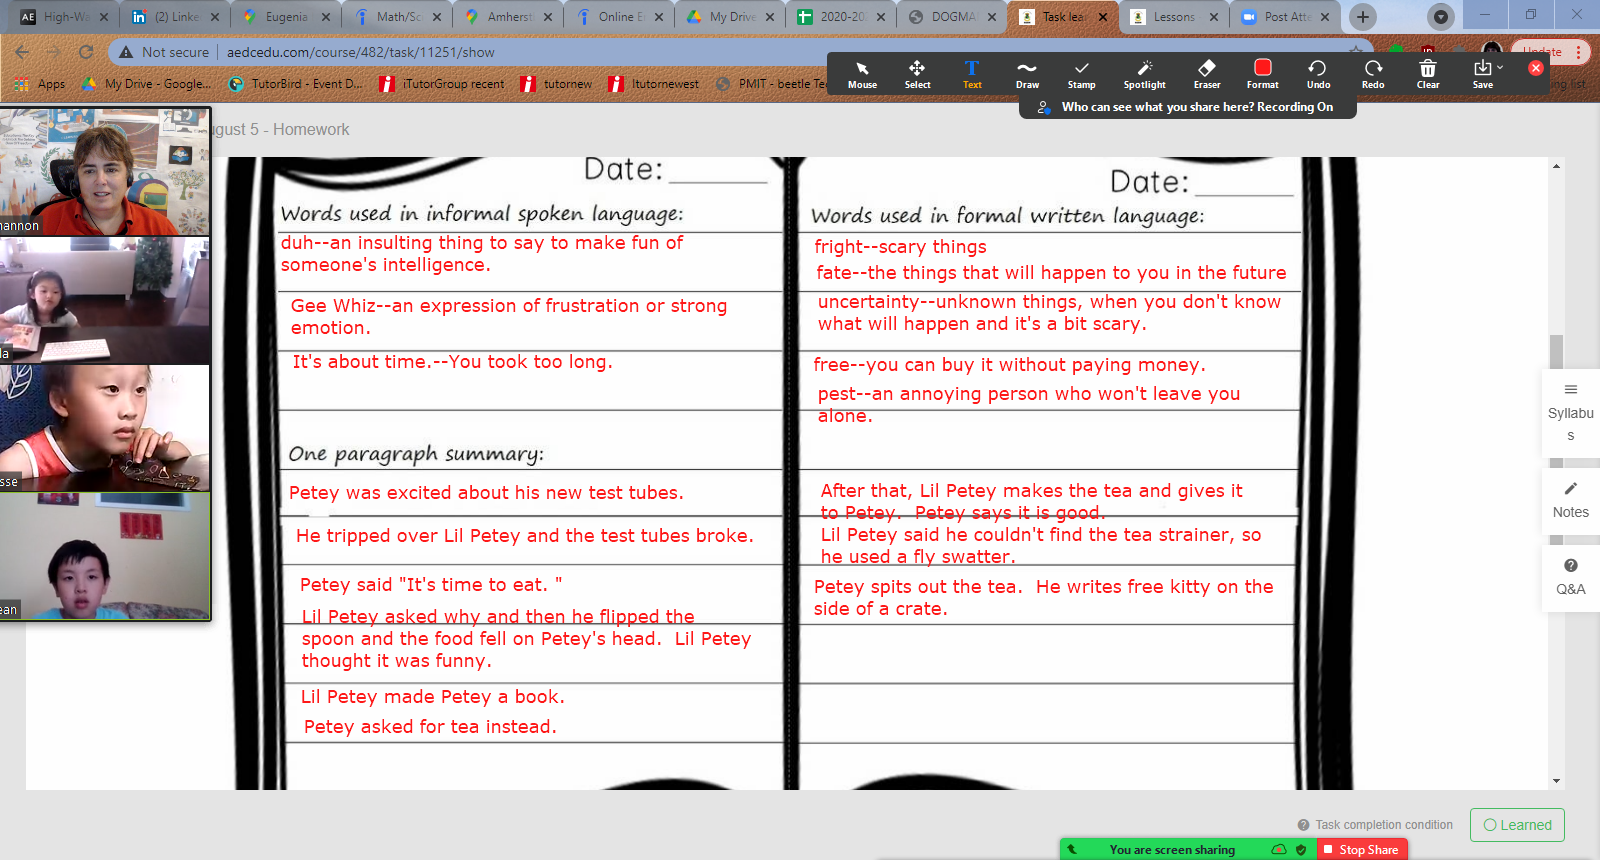The height and width of the screenshot is (860, 1600).
Task: Select the girl with keyboard video thumbnail
Action: pyautogui.click(x=105, y=300)
